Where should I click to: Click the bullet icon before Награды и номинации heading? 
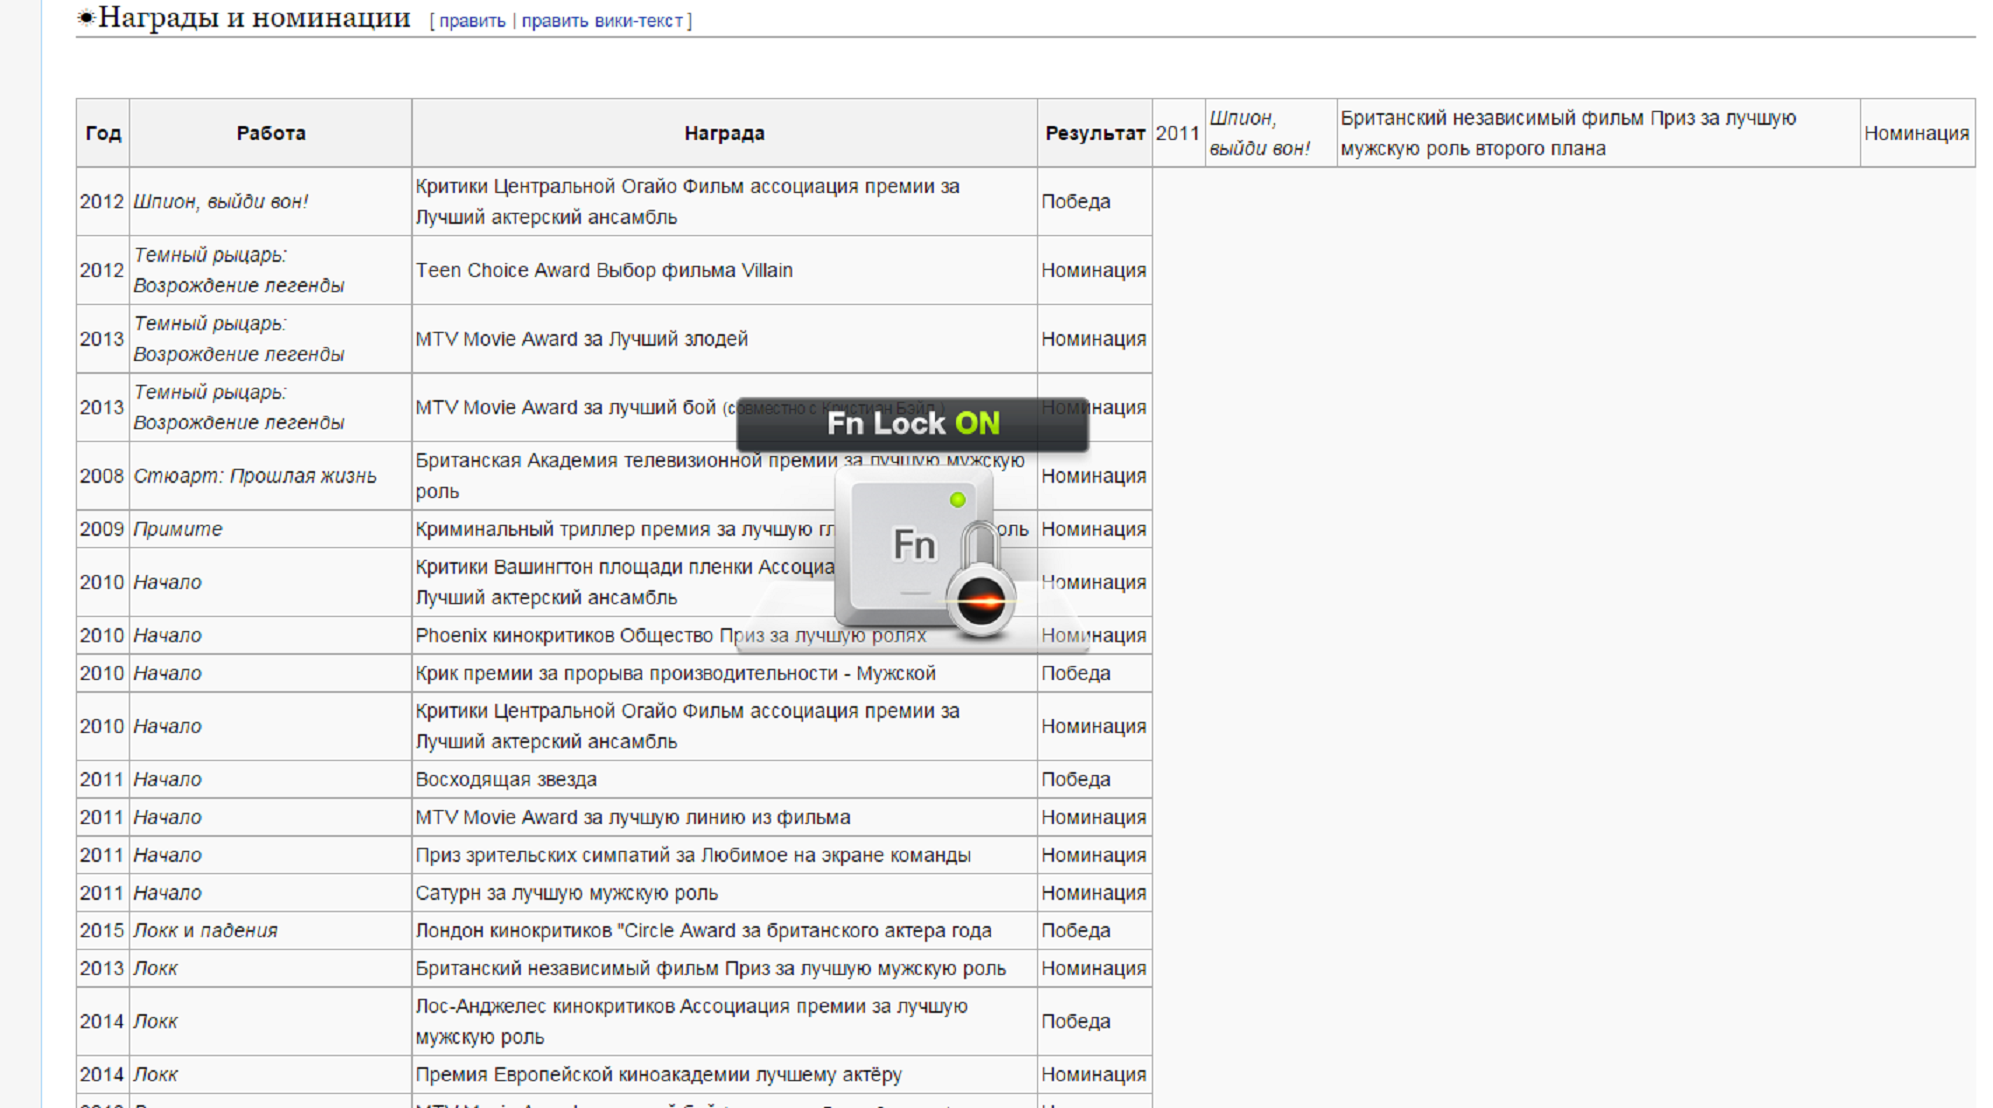86,18
